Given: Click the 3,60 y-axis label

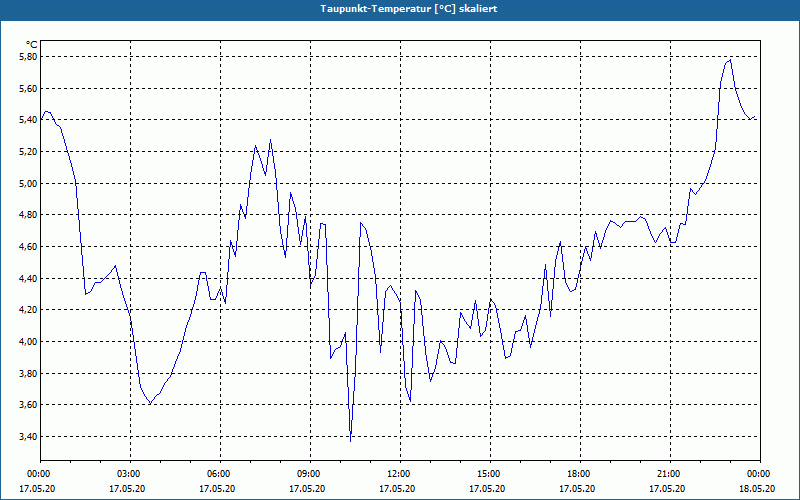Looking at the screenshot, I should click(28, 405).
